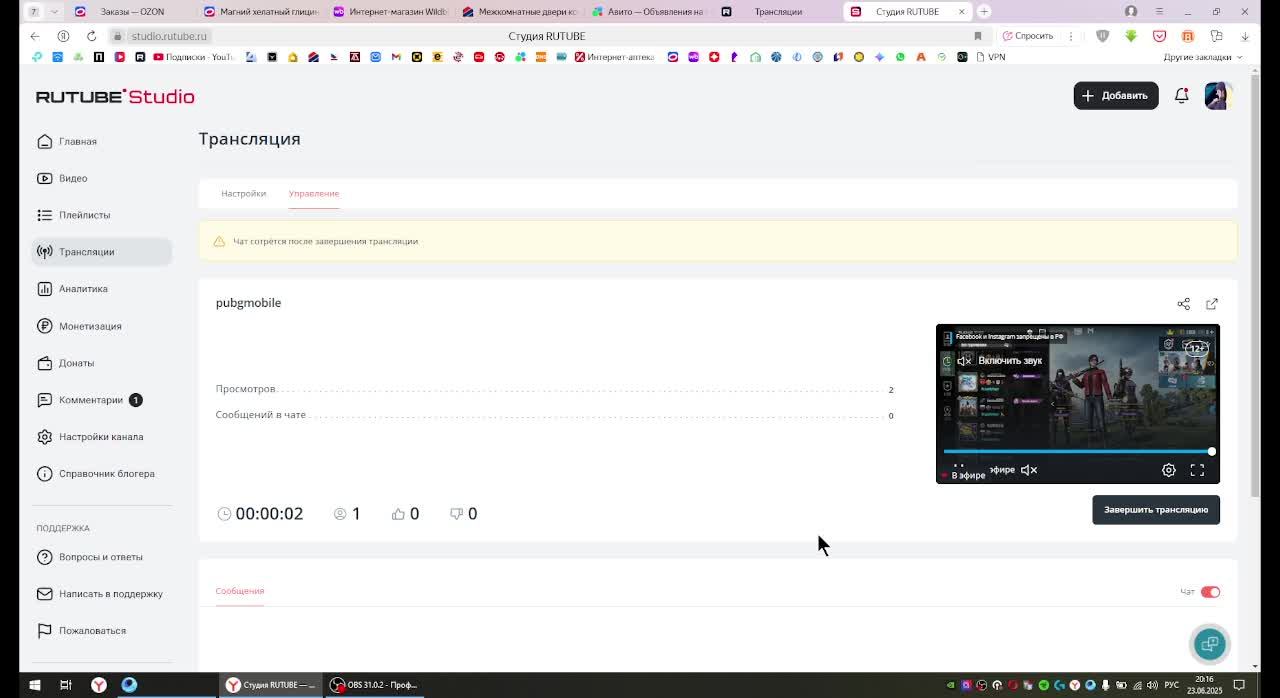Close the Студия RUTUBE browser tab
This screenshot has width=1280, height=698.
coord(961,12)
